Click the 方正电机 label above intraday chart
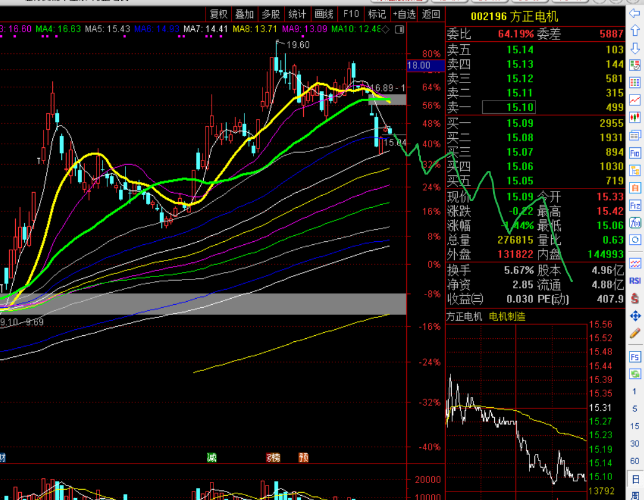The width and height of the screenshot is (644, 500). [464, 317]
